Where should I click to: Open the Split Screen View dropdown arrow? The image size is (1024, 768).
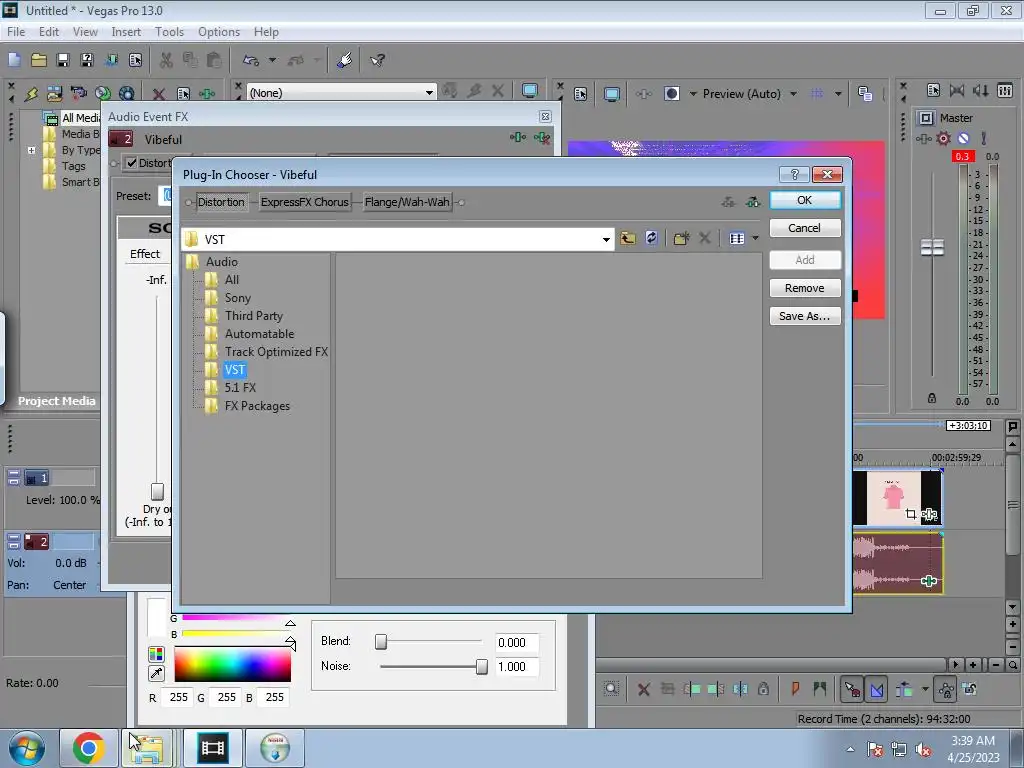[x=693, y=93]
